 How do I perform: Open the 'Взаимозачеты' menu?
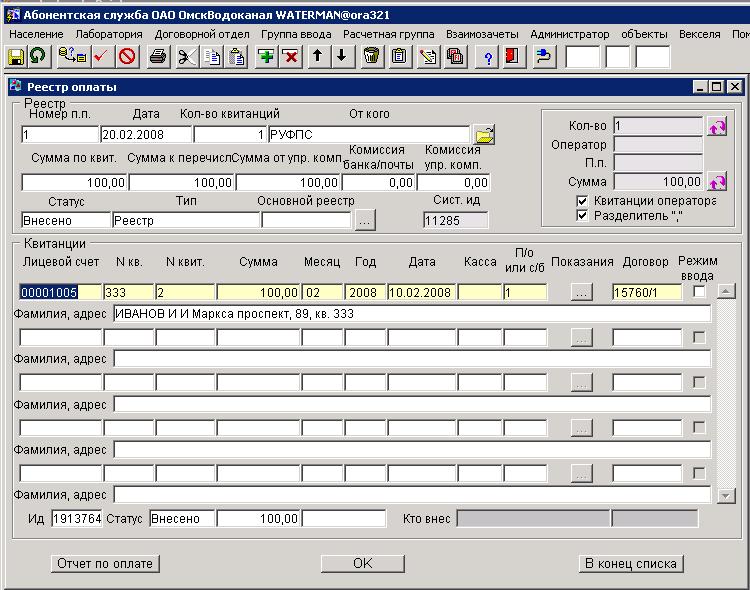coord(482,34)
